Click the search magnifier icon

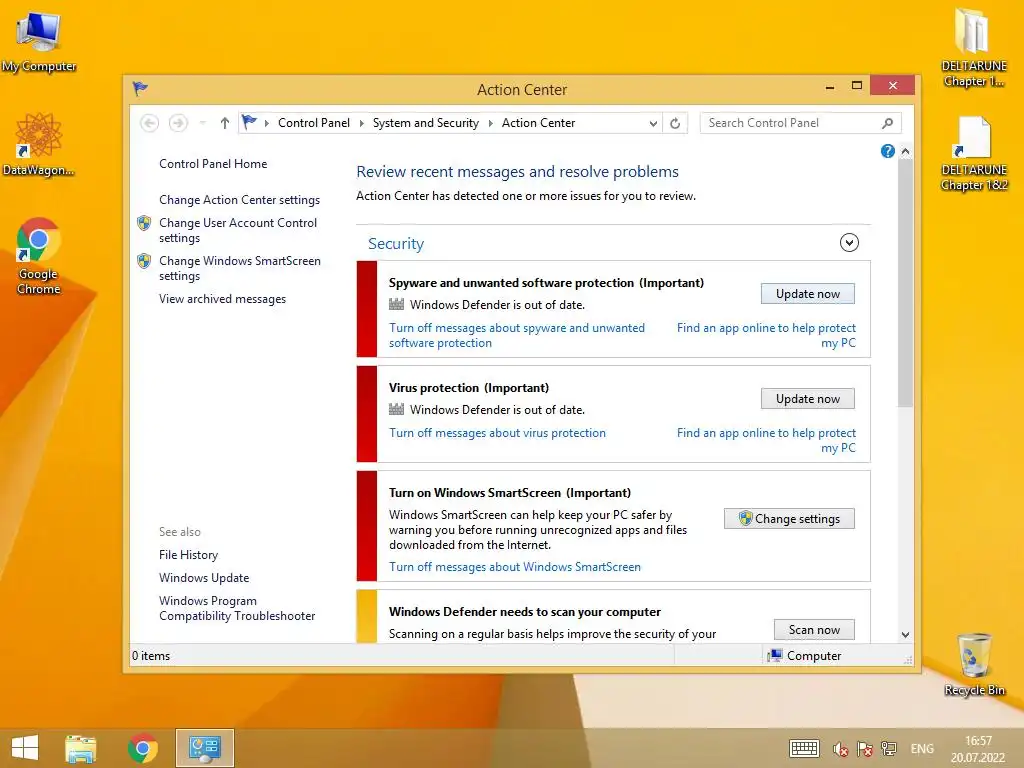click(887, 123)
